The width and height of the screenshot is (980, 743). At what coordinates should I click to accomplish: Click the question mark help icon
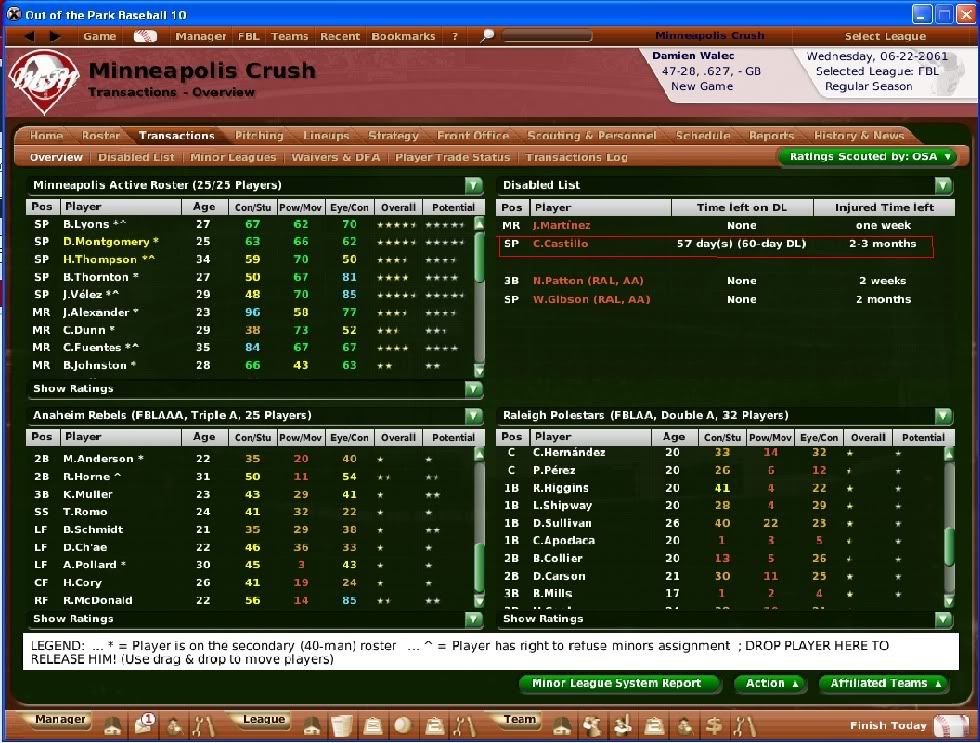pos(455,36)
